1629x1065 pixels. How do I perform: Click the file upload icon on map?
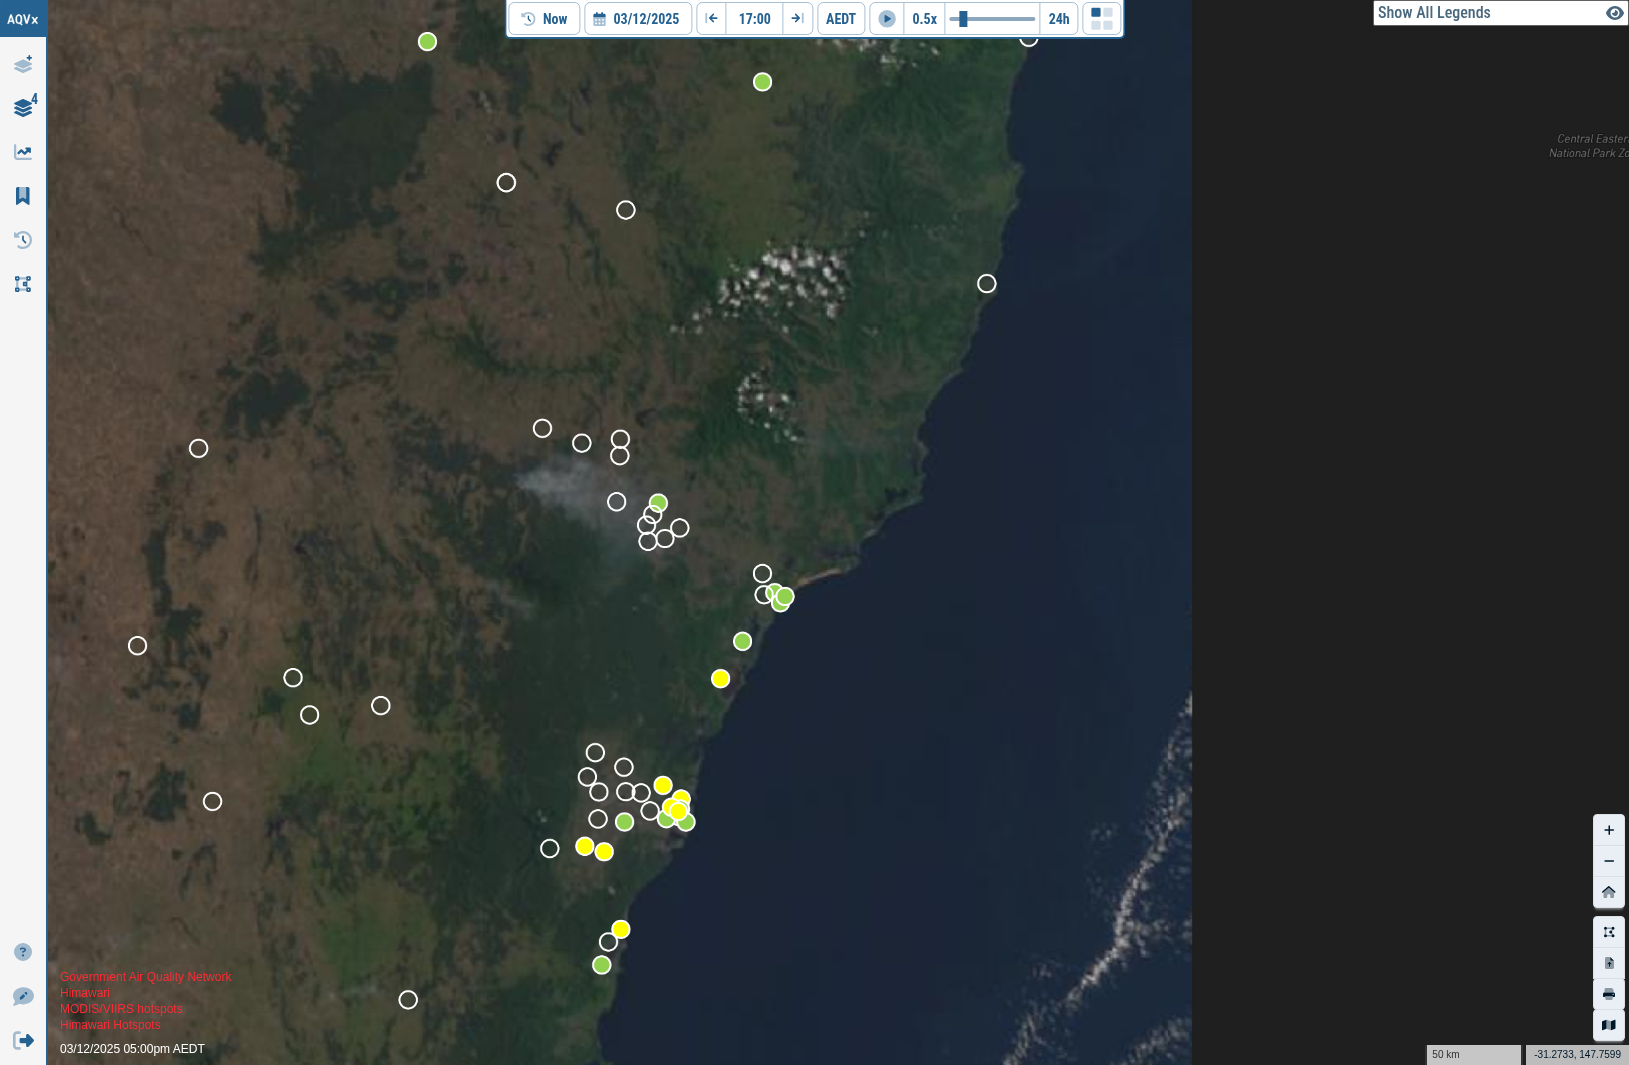pyautogui.click(x=1609, y=963)
